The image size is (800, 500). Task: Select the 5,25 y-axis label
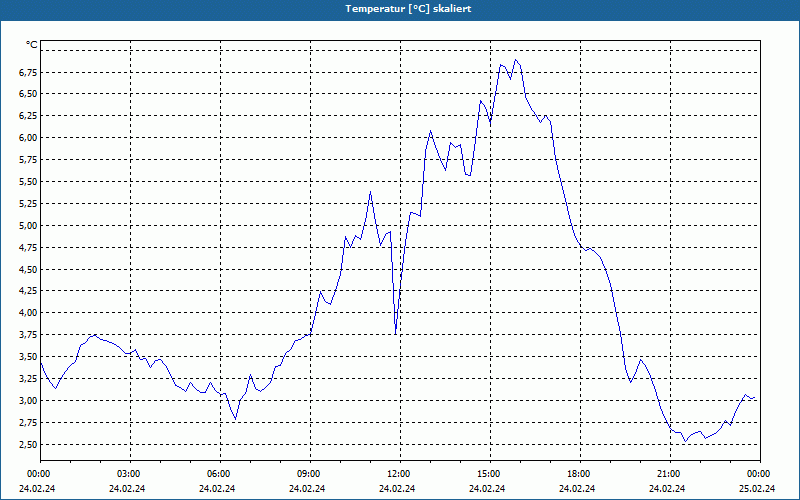(28, 204)
